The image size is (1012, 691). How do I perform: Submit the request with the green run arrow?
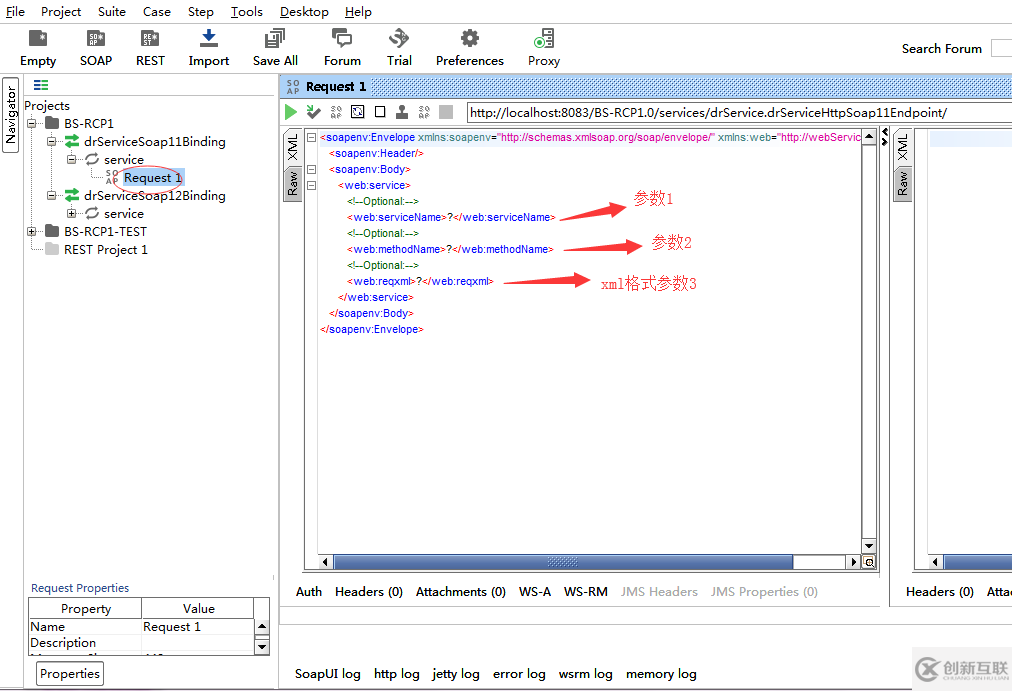pyautogui.click(x=291, y=111)
